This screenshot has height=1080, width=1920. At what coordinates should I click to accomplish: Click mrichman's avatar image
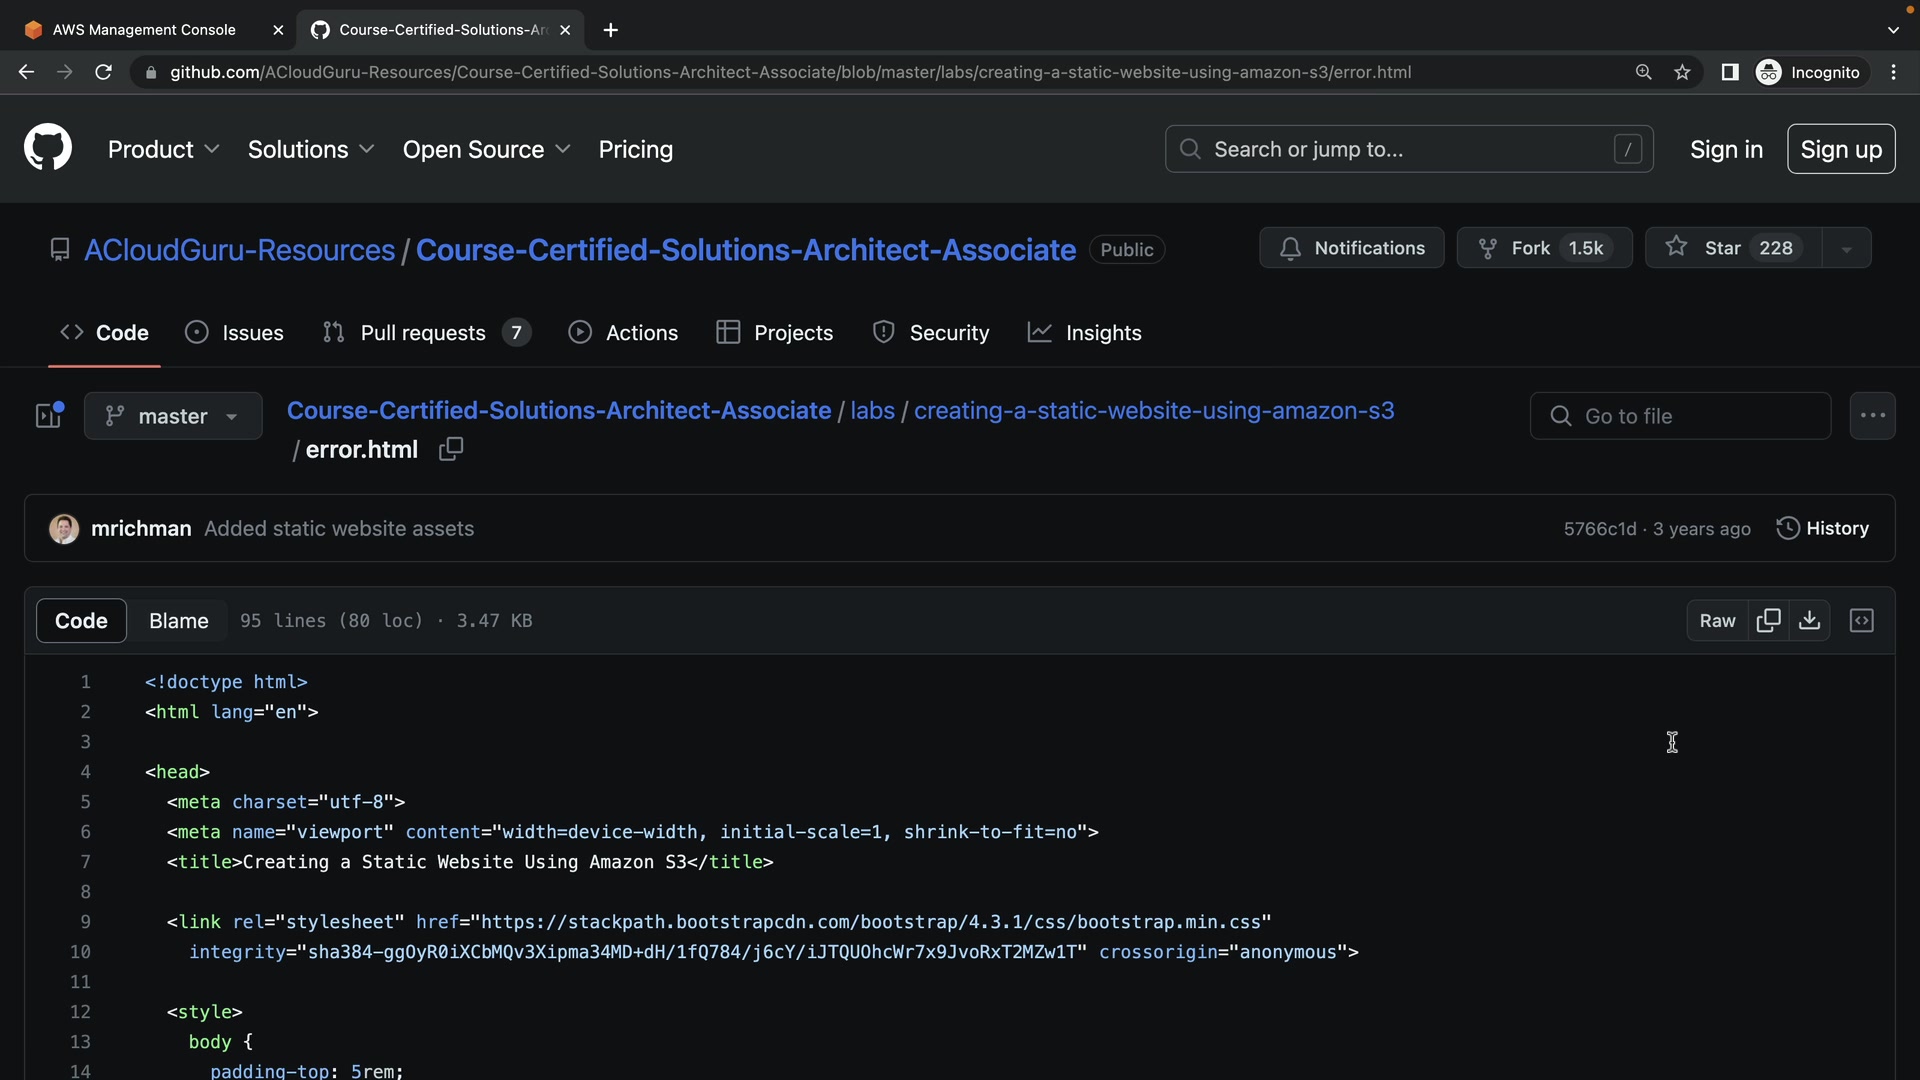[x=64, y=529]
